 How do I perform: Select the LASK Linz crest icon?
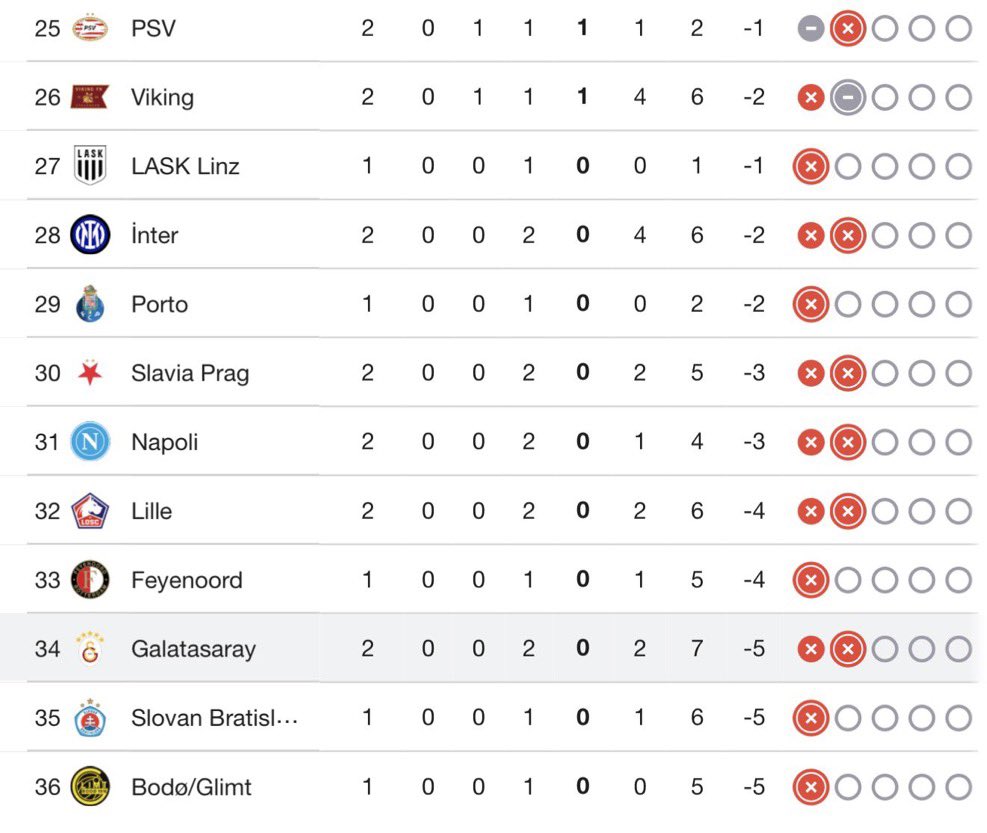click(90, 165)
